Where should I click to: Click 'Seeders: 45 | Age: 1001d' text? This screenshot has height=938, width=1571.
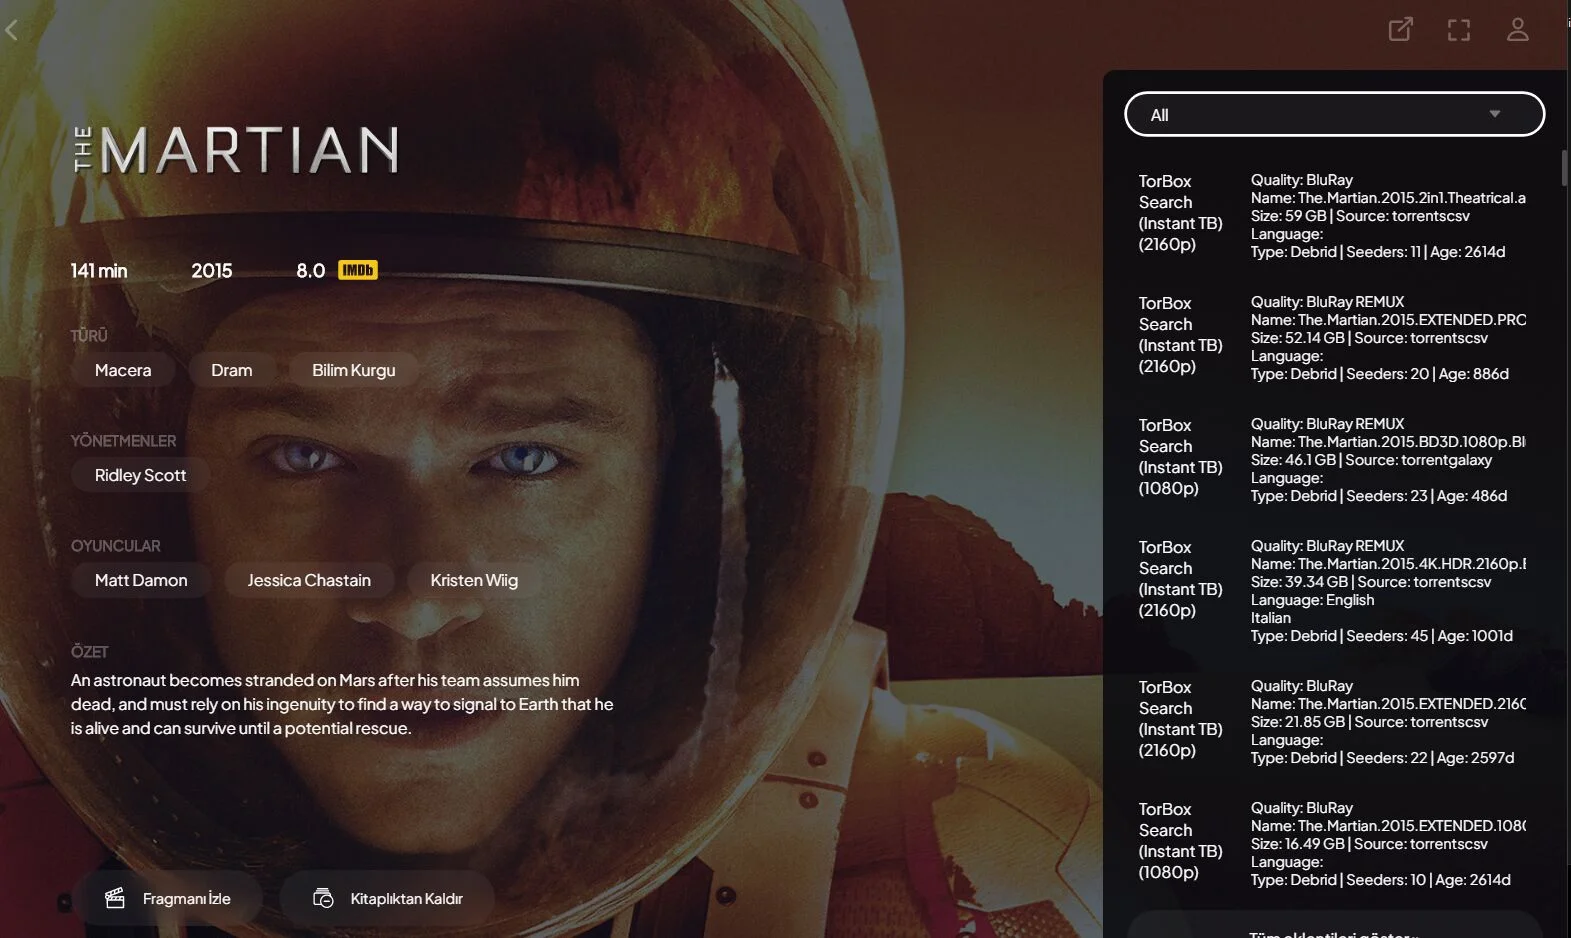1430,636
